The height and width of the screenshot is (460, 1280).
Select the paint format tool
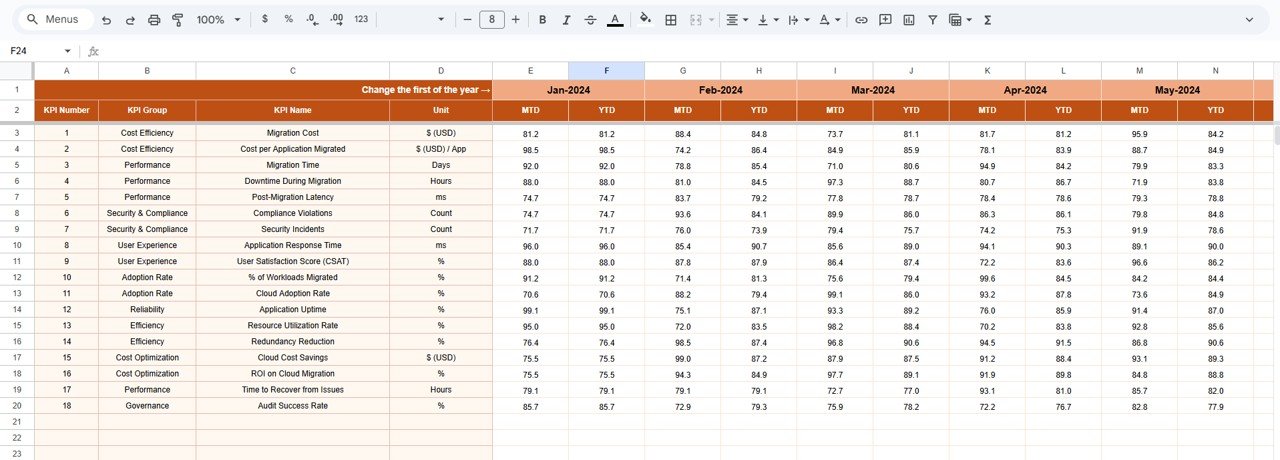(178, 20)
